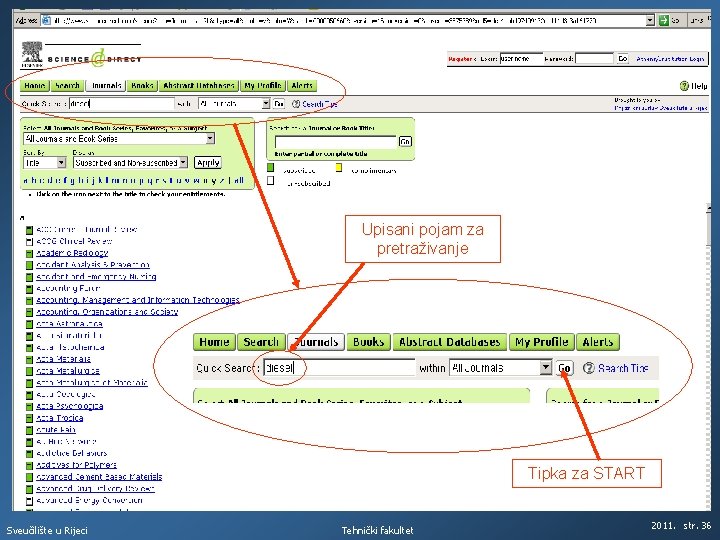
Task: Click Go next to the Password field
Action: click(x=622, y=59)
